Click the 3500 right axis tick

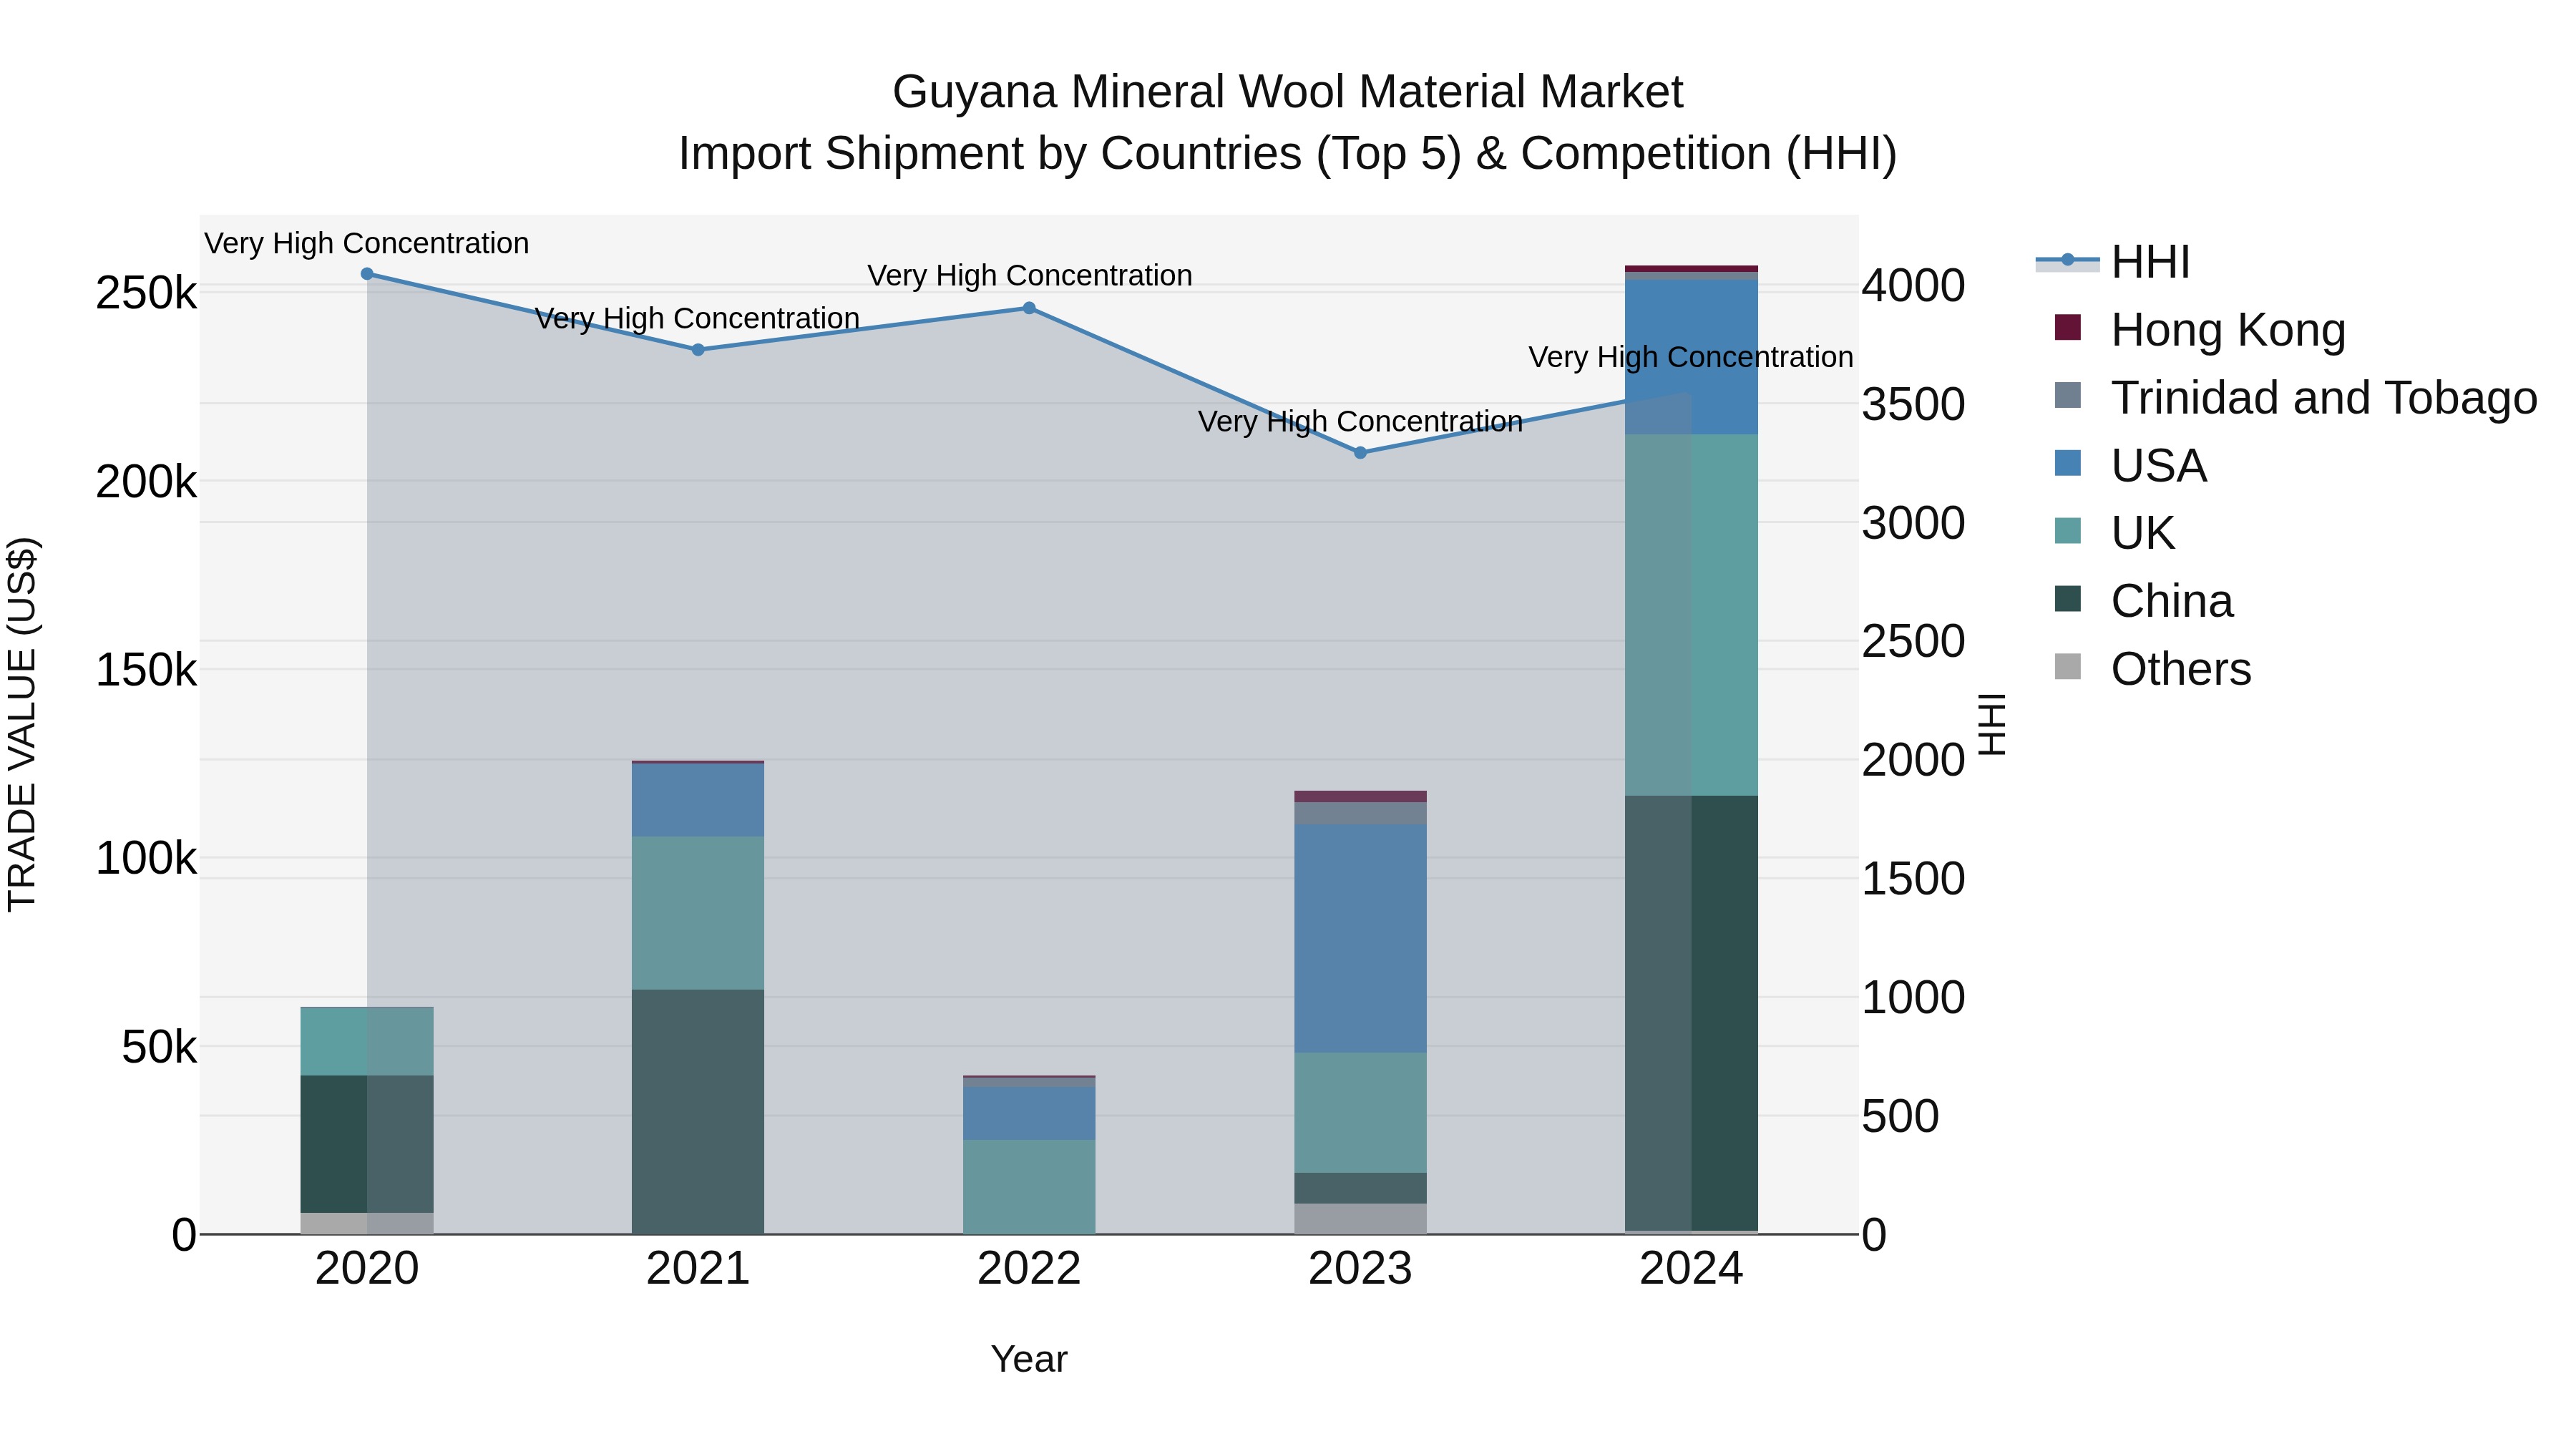(x=1913, y=405)
